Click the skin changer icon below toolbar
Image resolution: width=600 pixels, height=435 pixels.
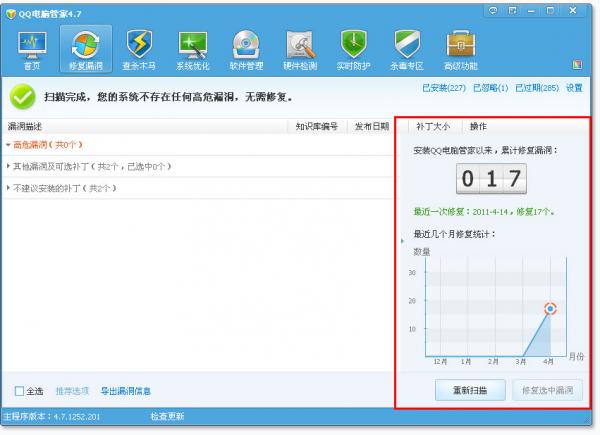coord(577,64)
